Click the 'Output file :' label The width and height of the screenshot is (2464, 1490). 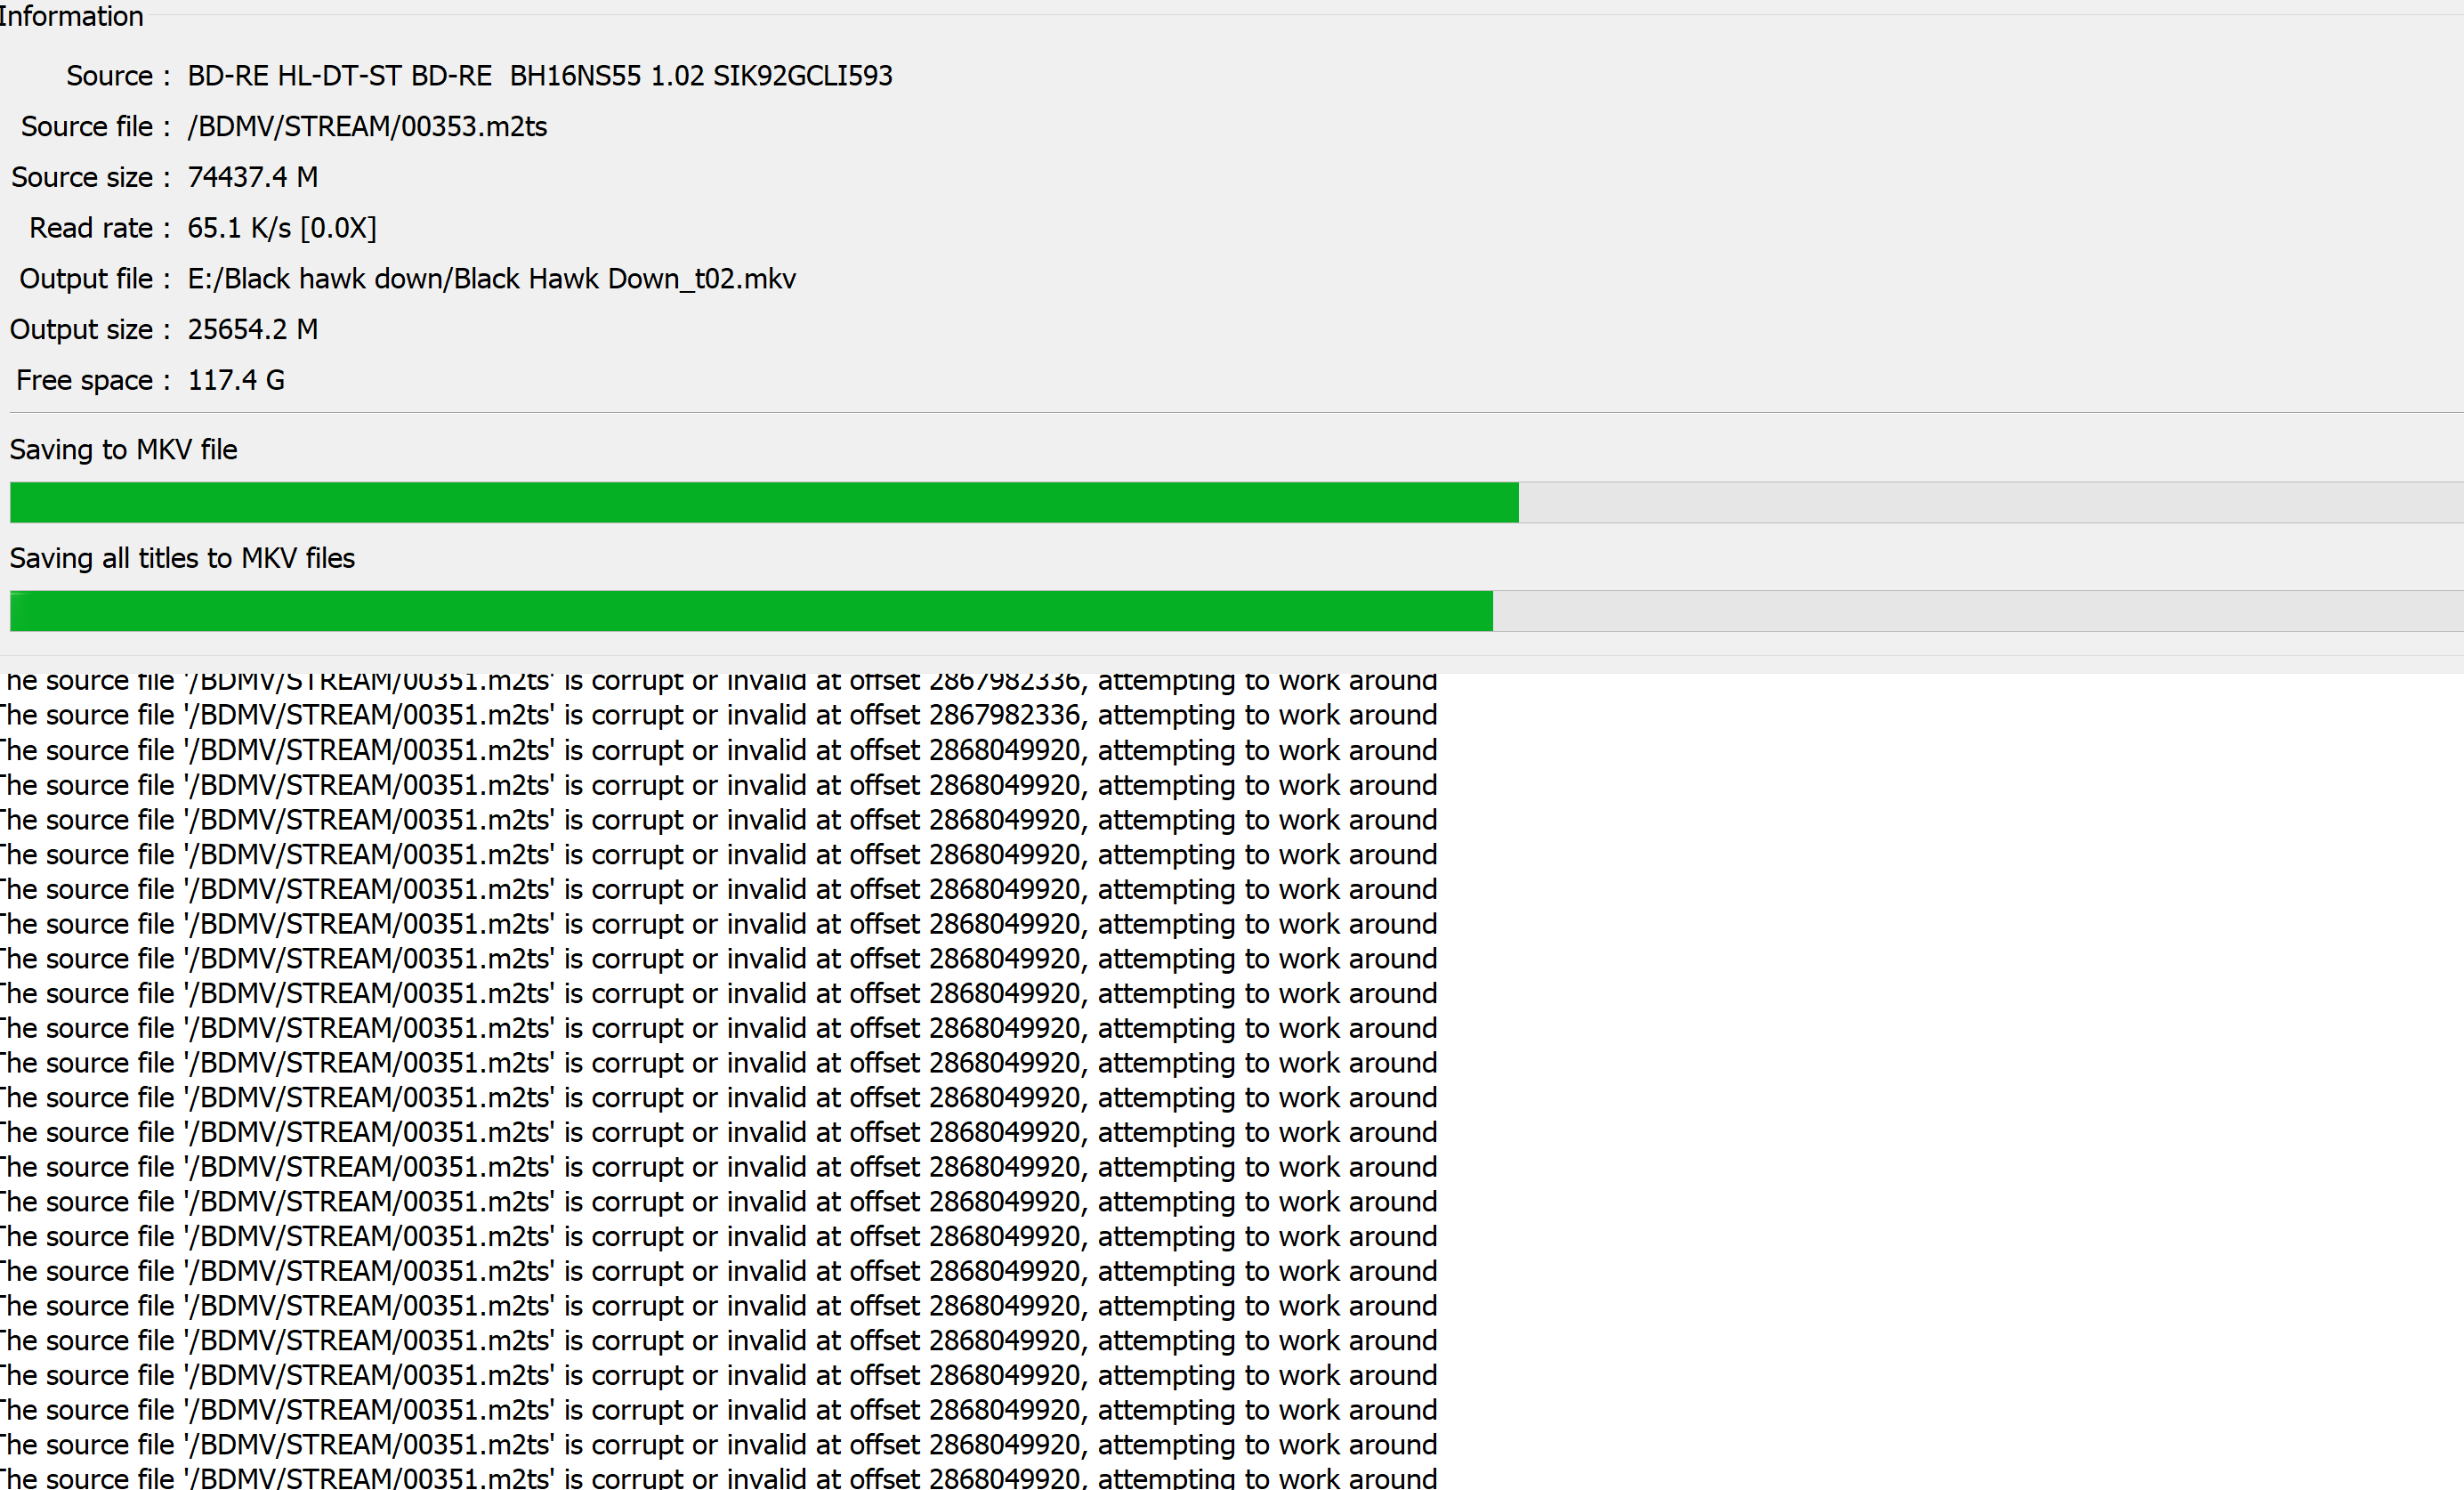[95, 279]
